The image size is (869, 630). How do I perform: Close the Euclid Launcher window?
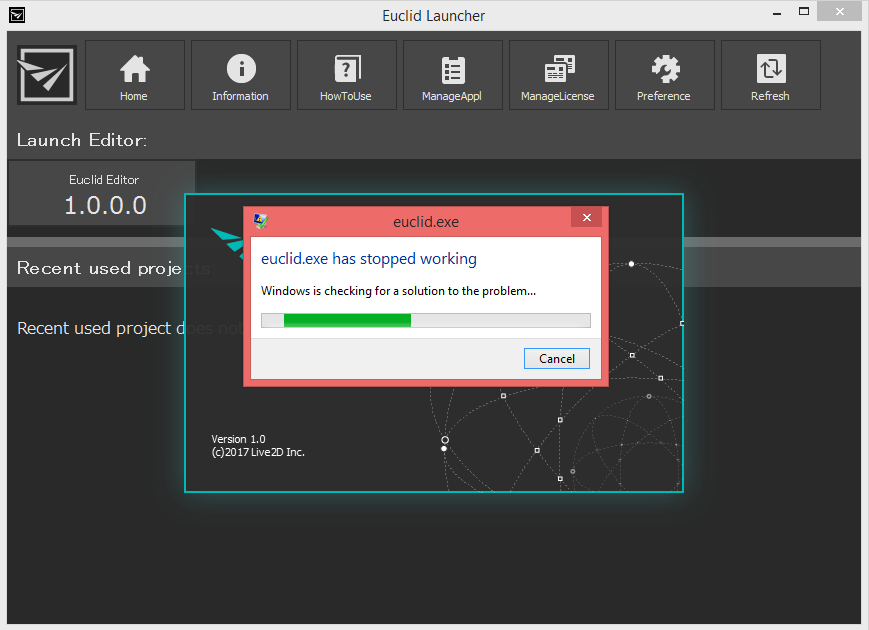coord(840,12)
